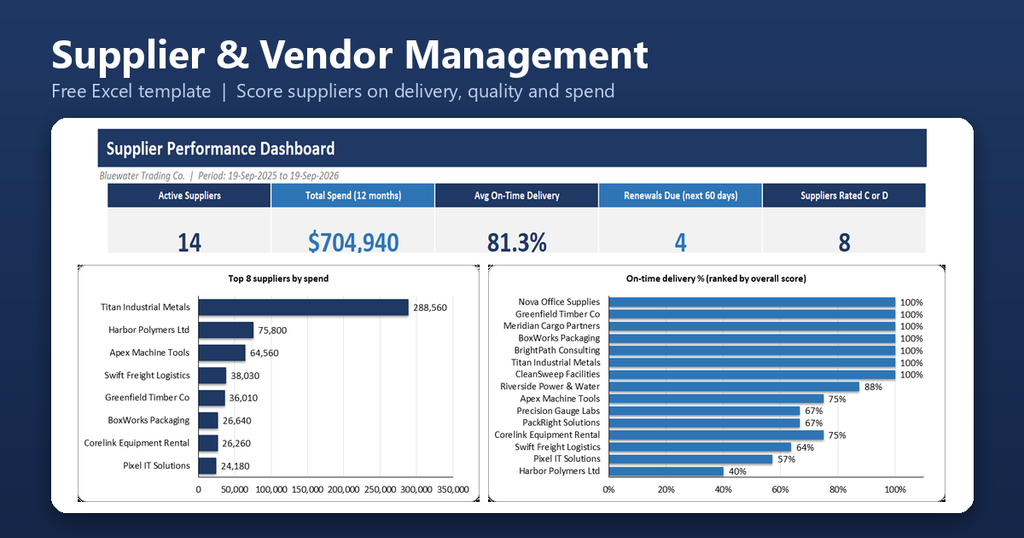Screen dimensions: 1024x538
Task: Click the 36,010 data label
Action: 244,398
